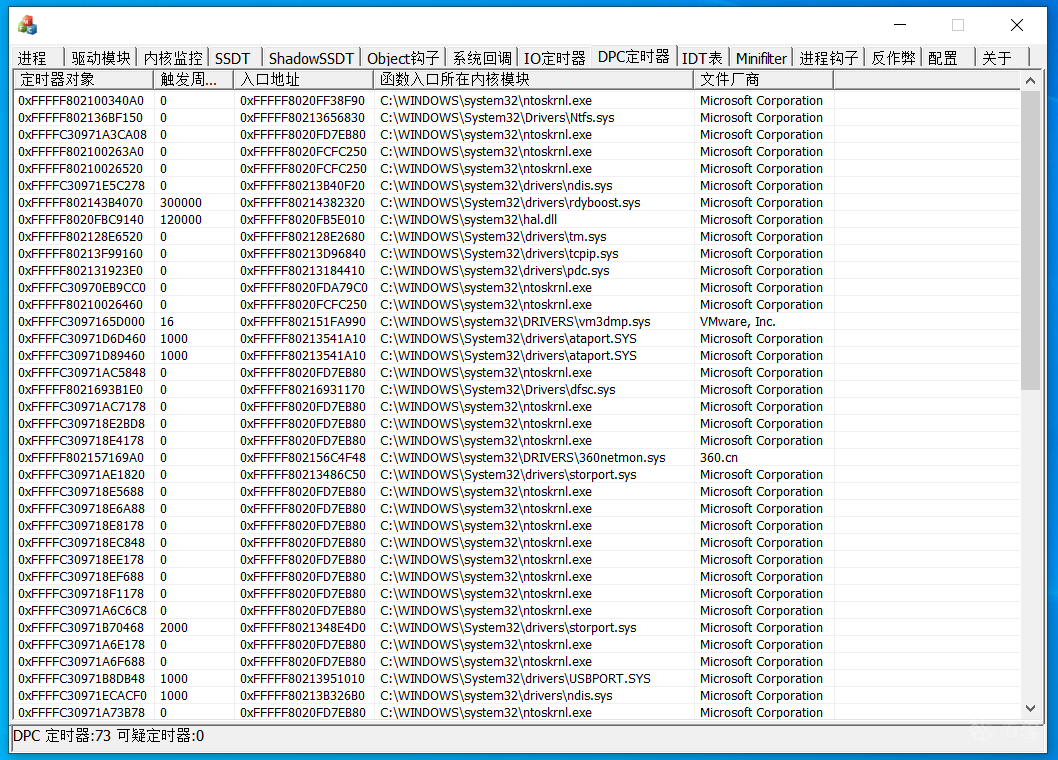The width and height of the screenshot is (1058, 760).
Task: Select timer object 0xFFFFC30971A73B78
Action: click(82, 713)
